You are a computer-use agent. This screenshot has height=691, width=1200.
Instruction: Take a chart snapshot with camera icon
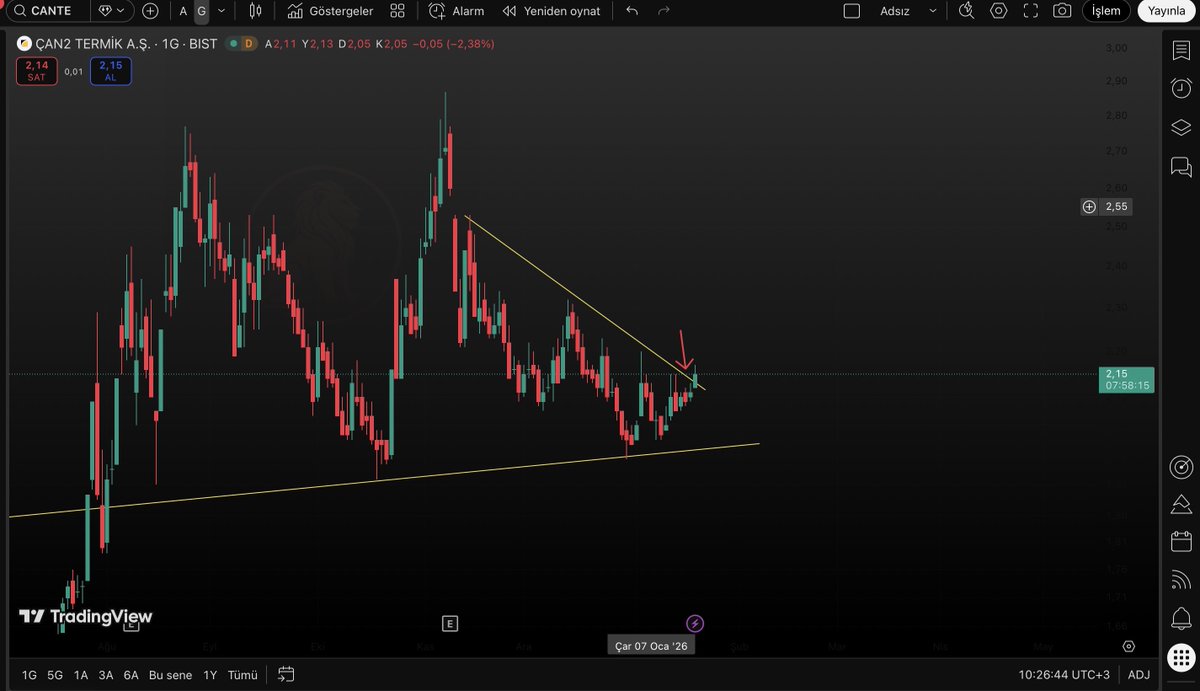click(1062, 11)
